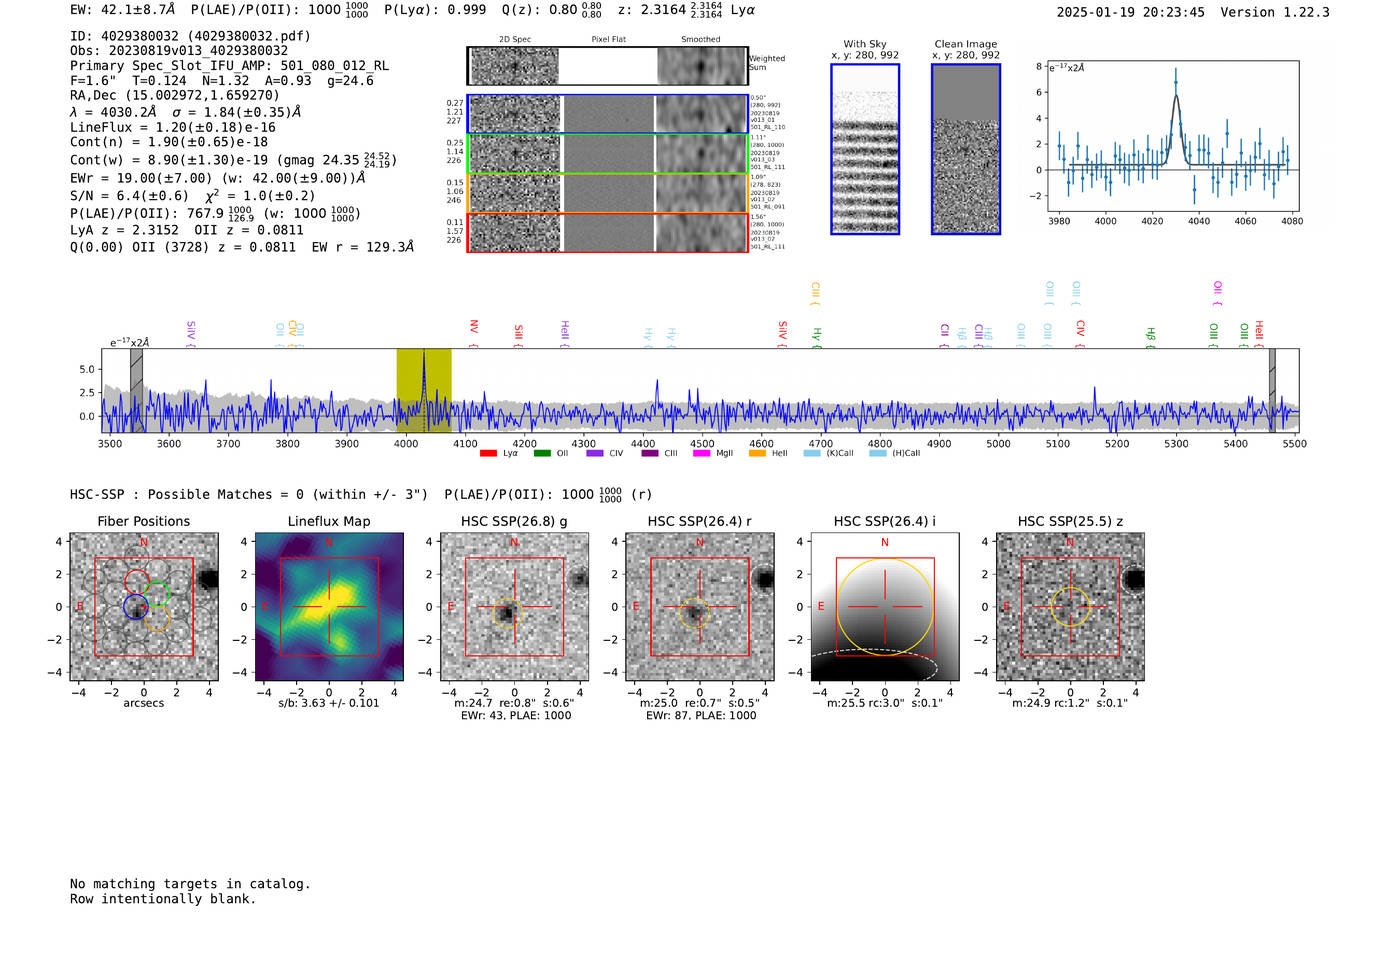
Task: Click the Weighted Sum 2D Spec cutout
Action: point(515,67)
